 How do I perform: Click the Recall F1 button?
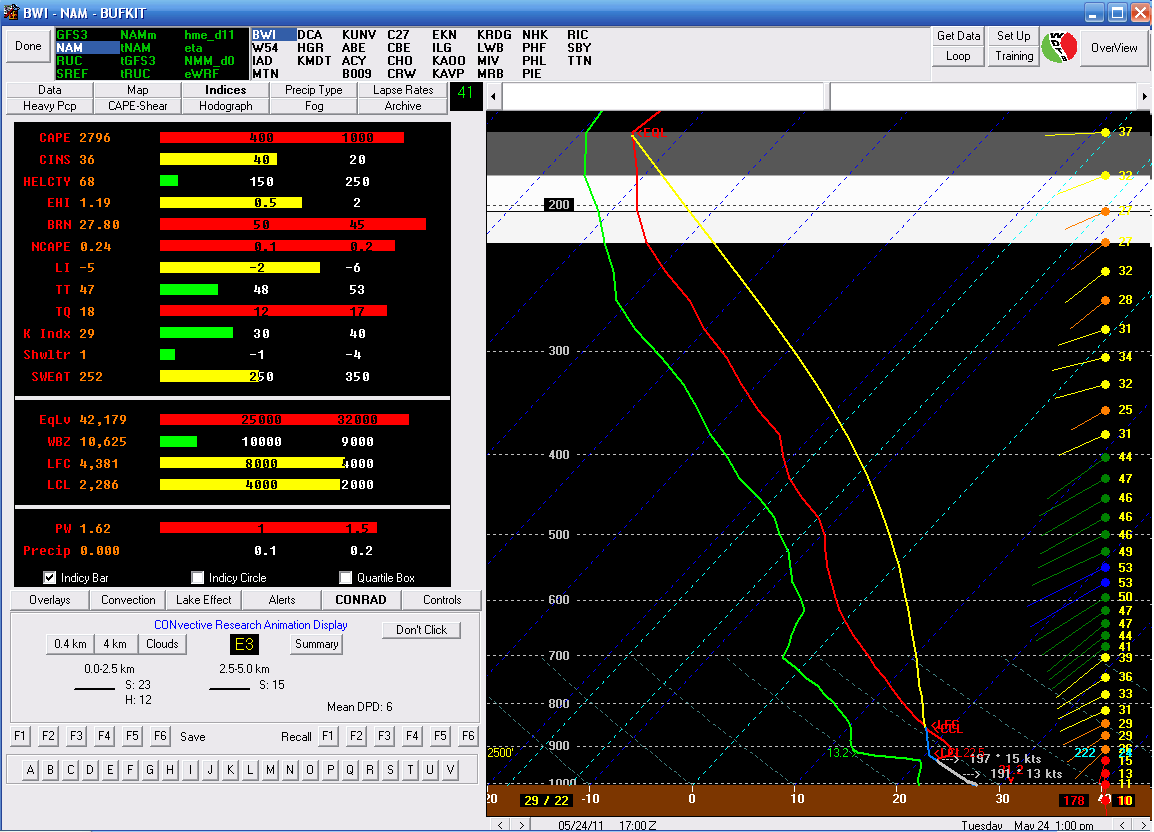(x=328, y=736)
